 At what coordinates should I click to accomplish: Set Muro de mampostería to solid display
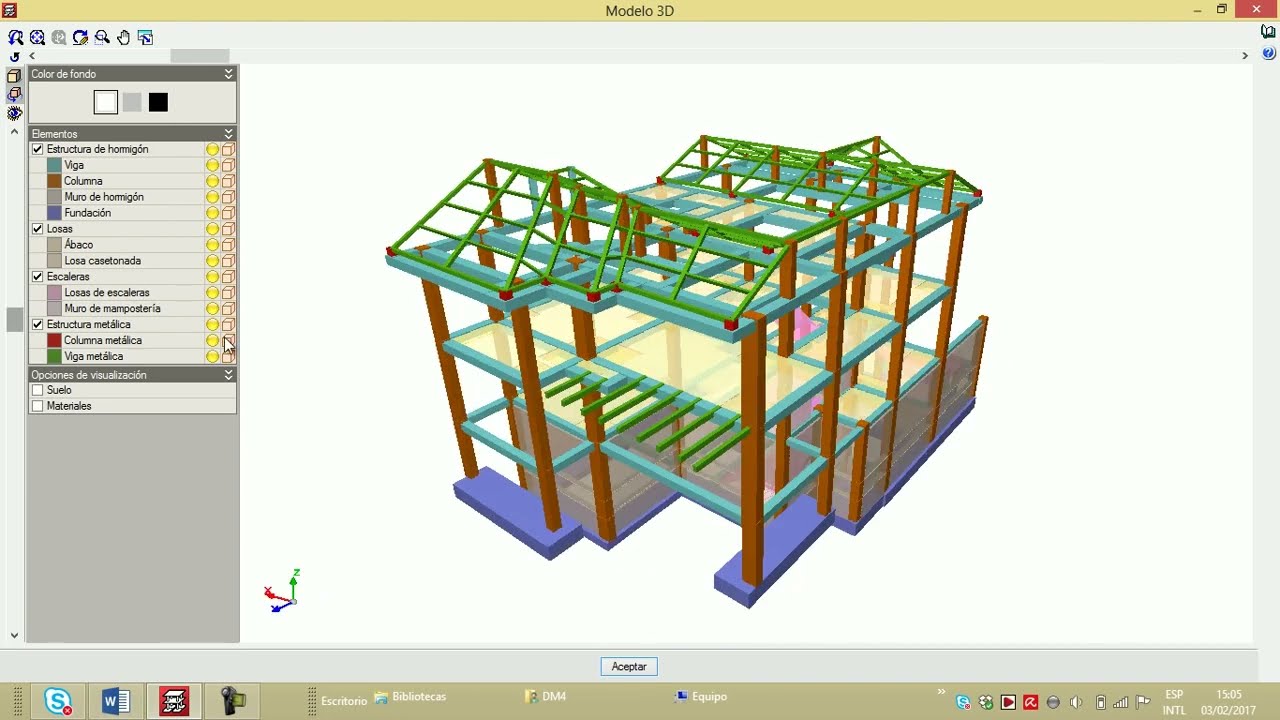click(x=212, y=310)
